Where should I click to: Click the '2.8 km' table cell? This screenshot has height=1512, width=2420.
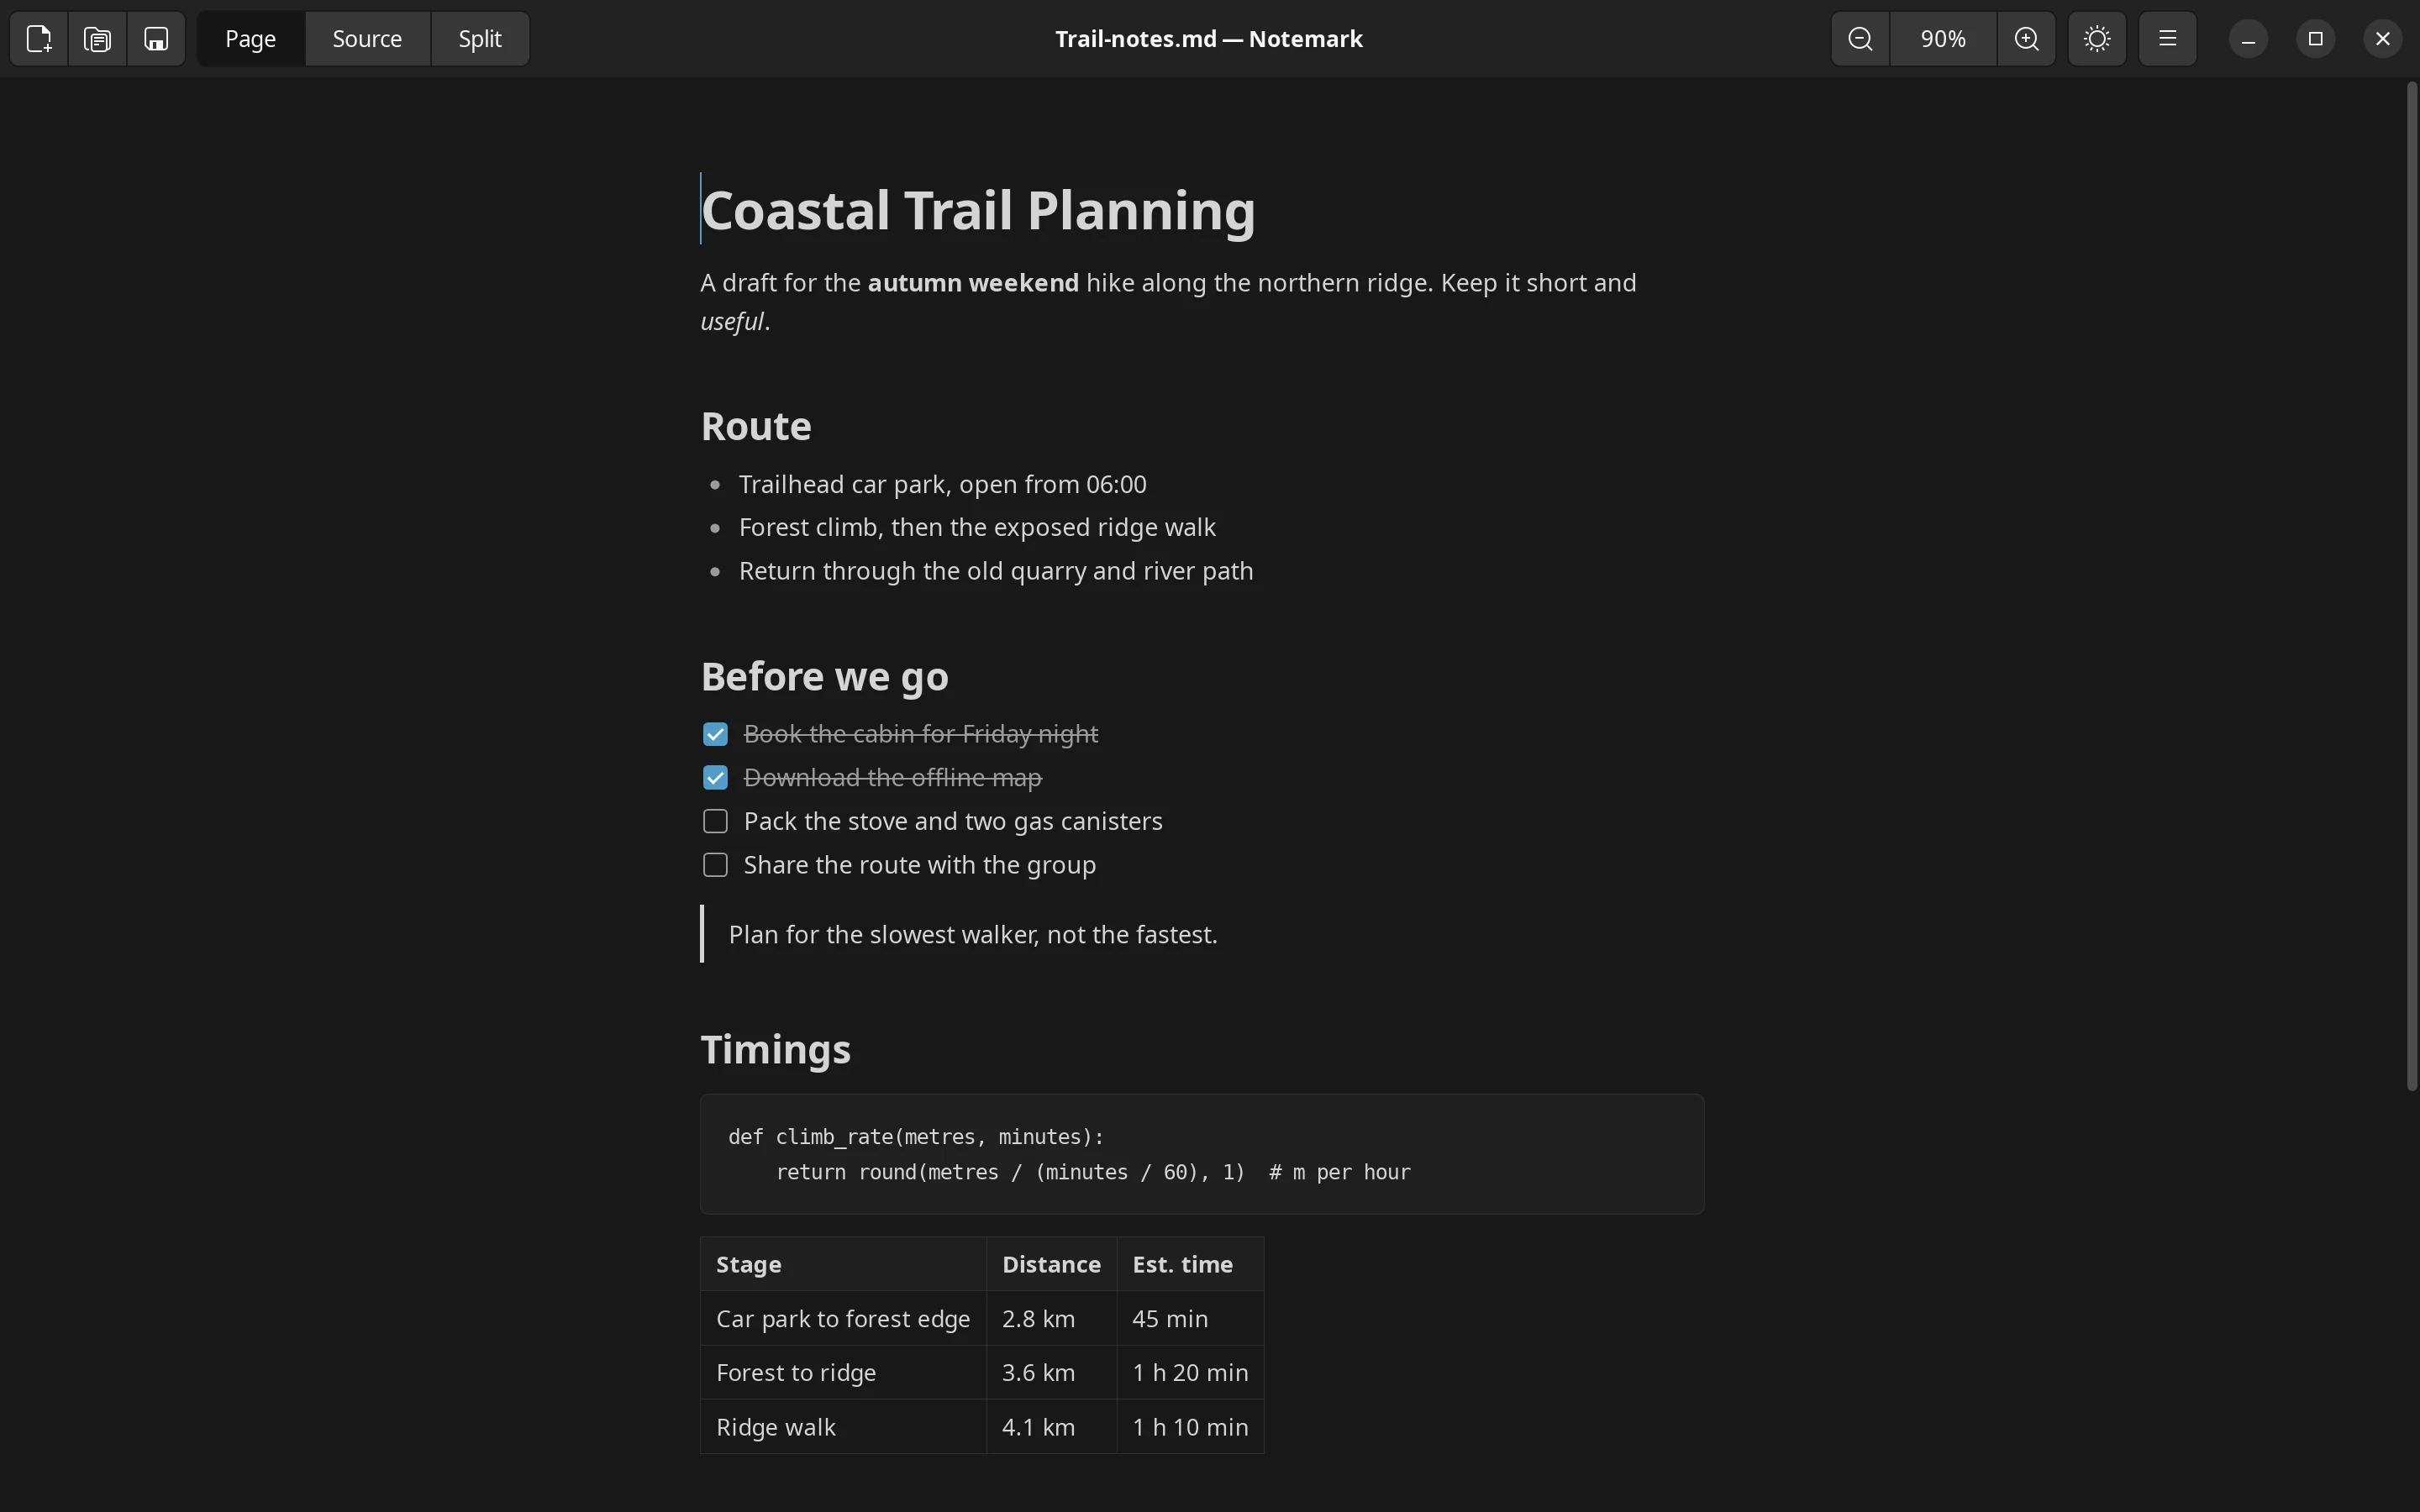[1051, 1319]
